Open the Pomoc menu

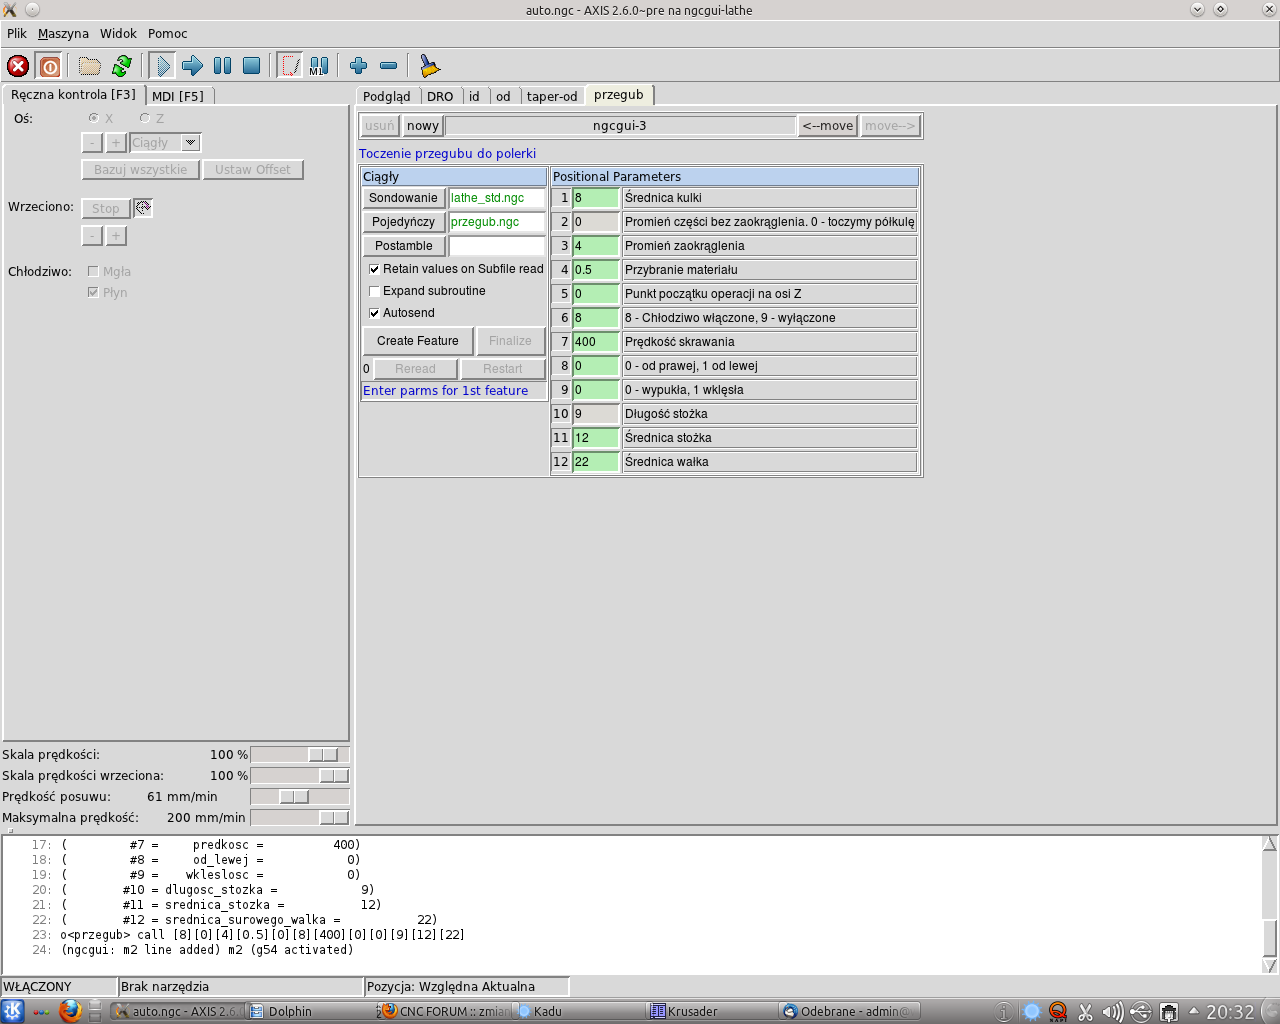[168, 33]
